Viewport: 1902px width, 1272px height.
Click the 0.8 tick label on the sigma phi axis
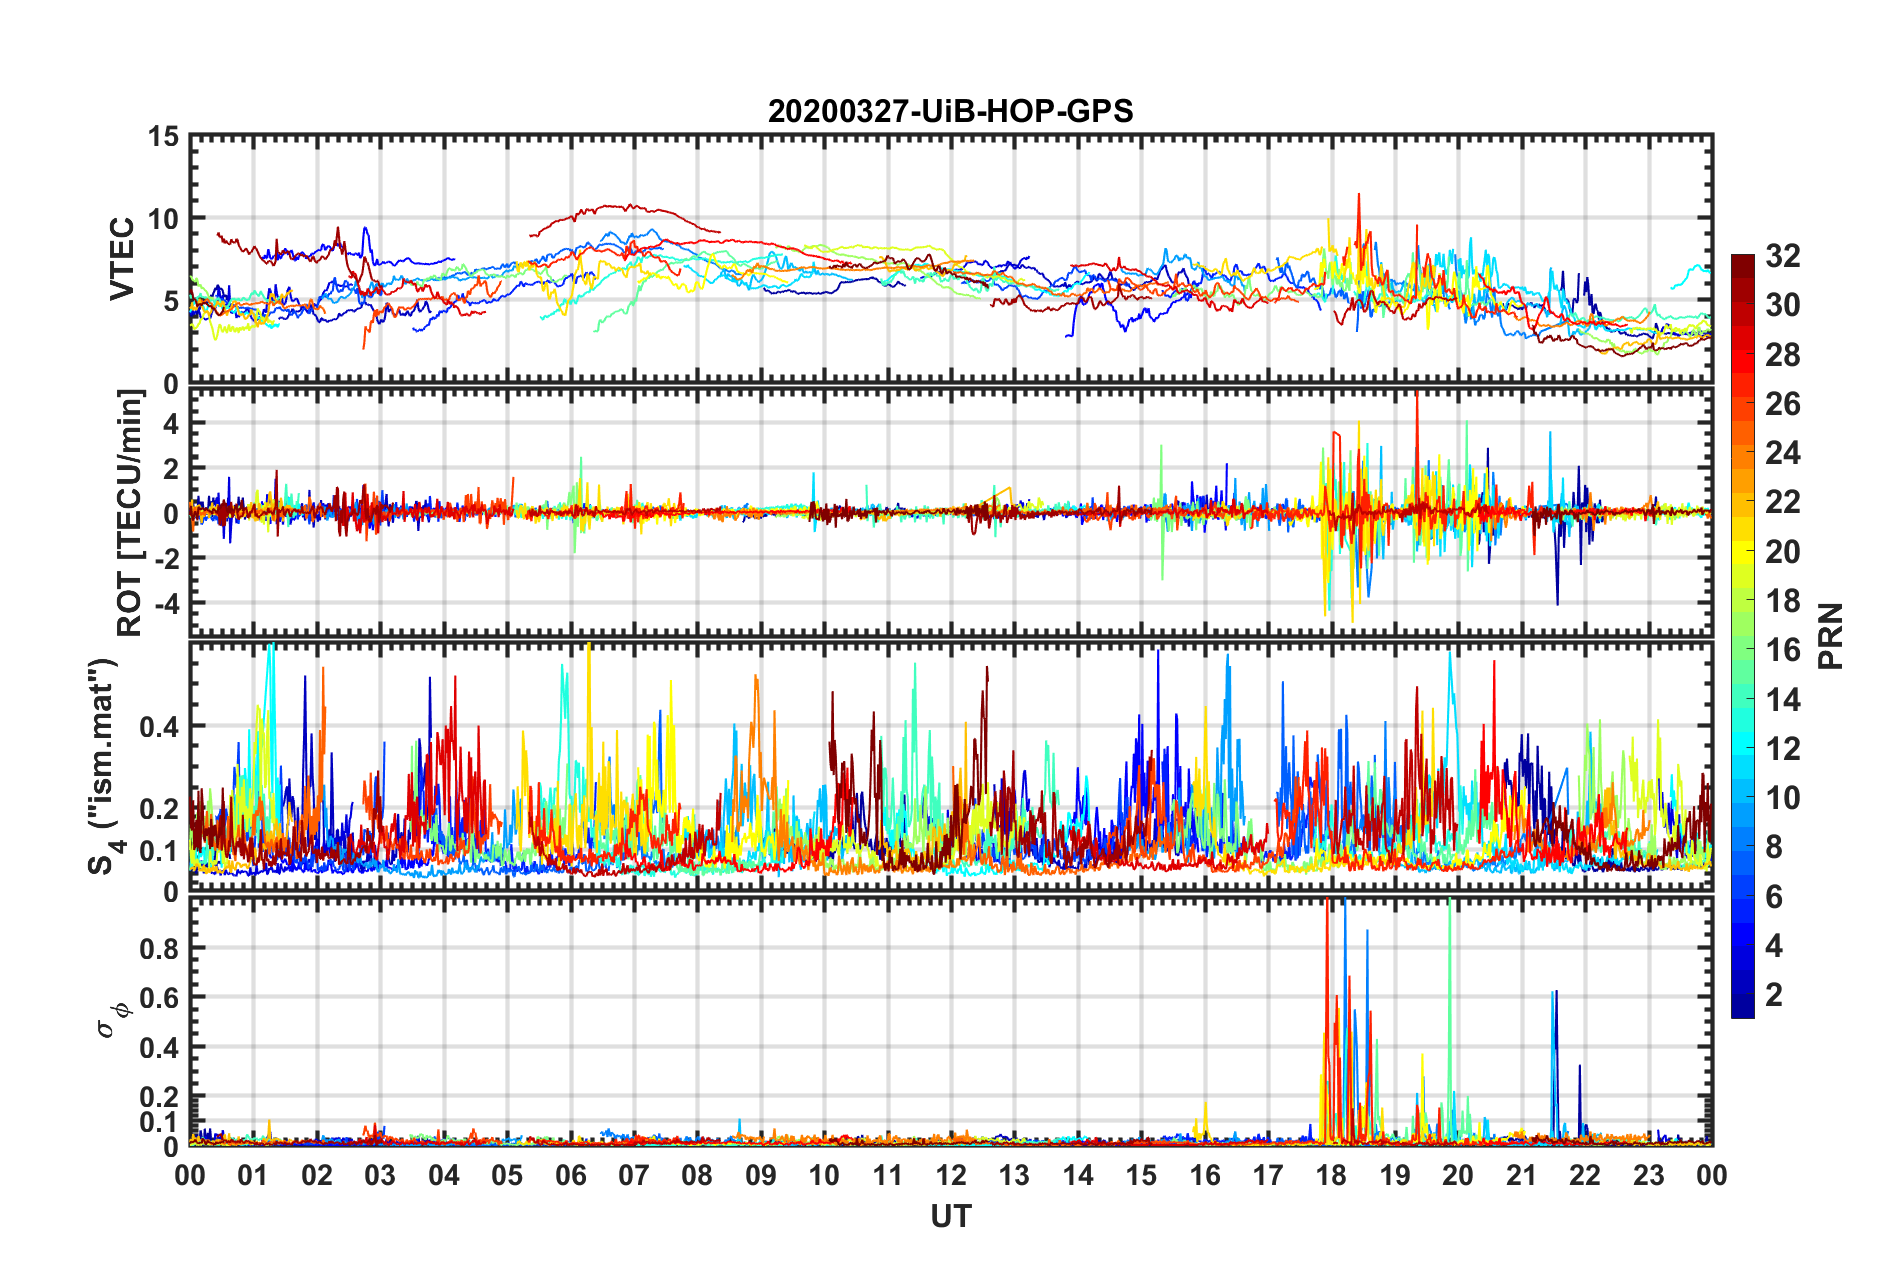pyautogui.click(x=158, y=948)
